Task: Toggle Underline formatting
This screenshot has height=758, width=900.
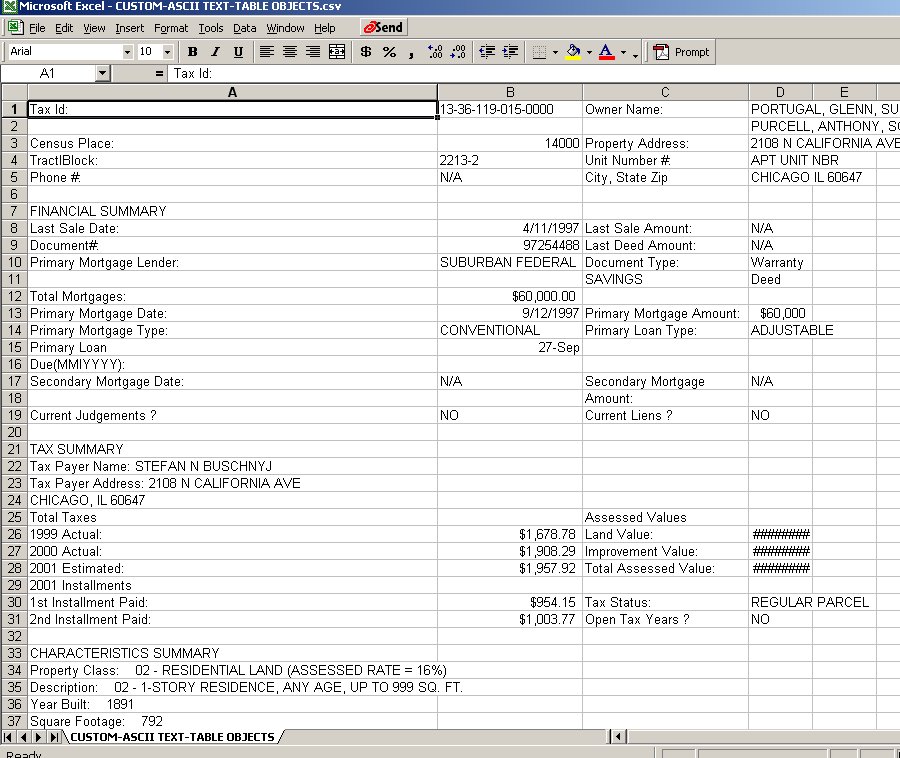Action: (238, 52)
